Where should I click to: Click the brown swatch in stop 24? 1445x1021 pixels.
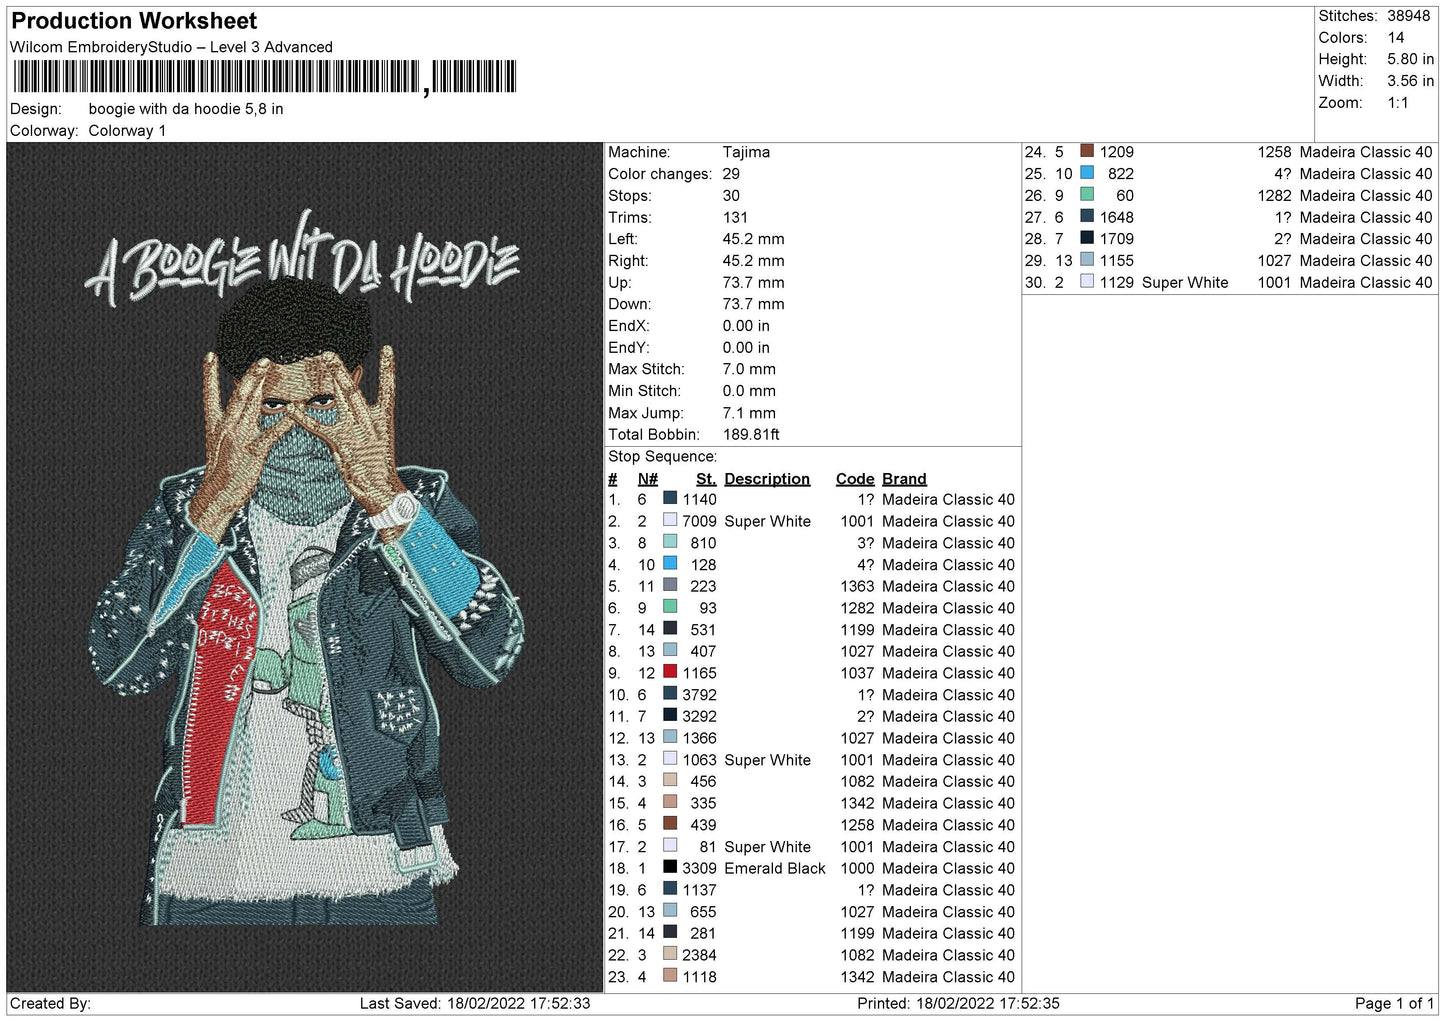pos(1087,151)
